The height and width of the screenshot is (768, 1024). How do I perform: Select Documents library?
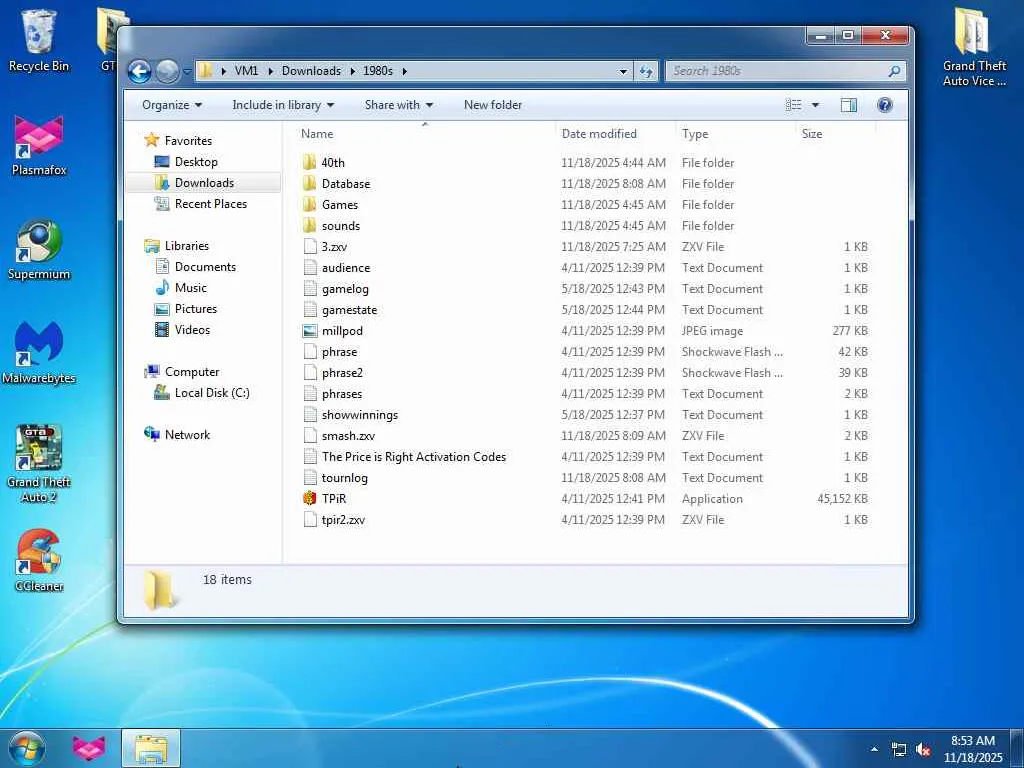[205, 267]
